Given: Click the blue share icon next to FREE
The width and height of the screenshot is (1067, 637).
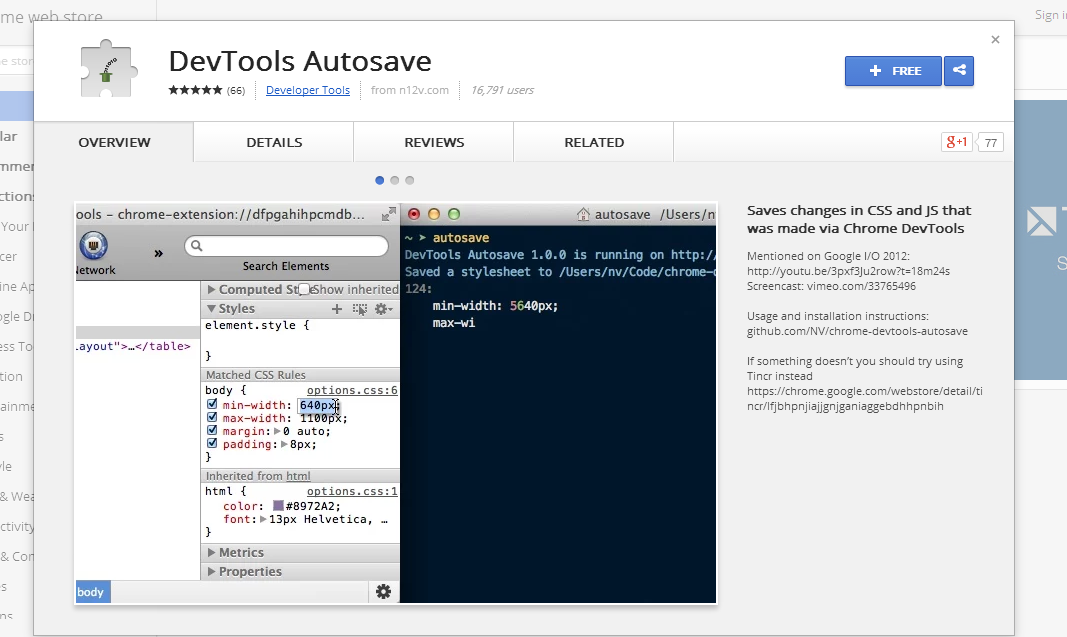Looking at the screenshot, I should (959, 71).
